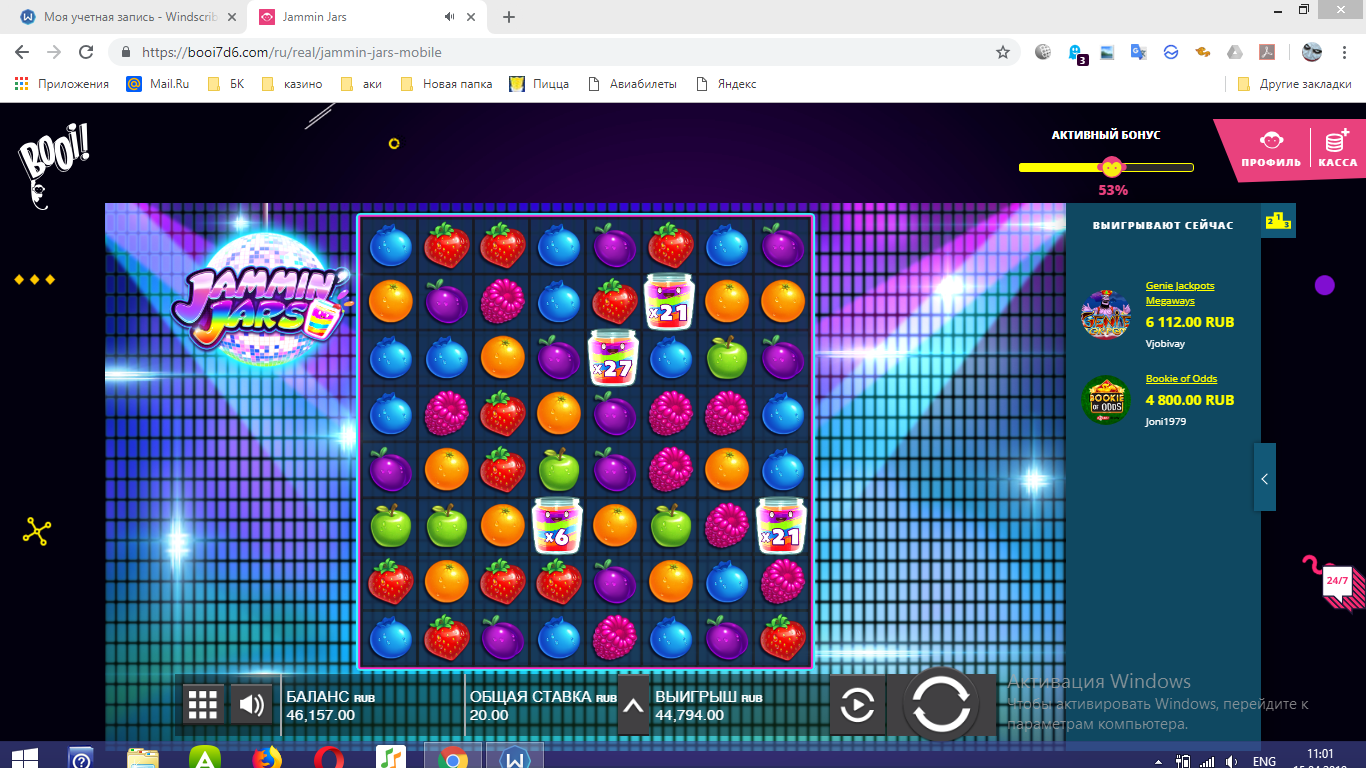Open a new browser tab

click(509, 17)
